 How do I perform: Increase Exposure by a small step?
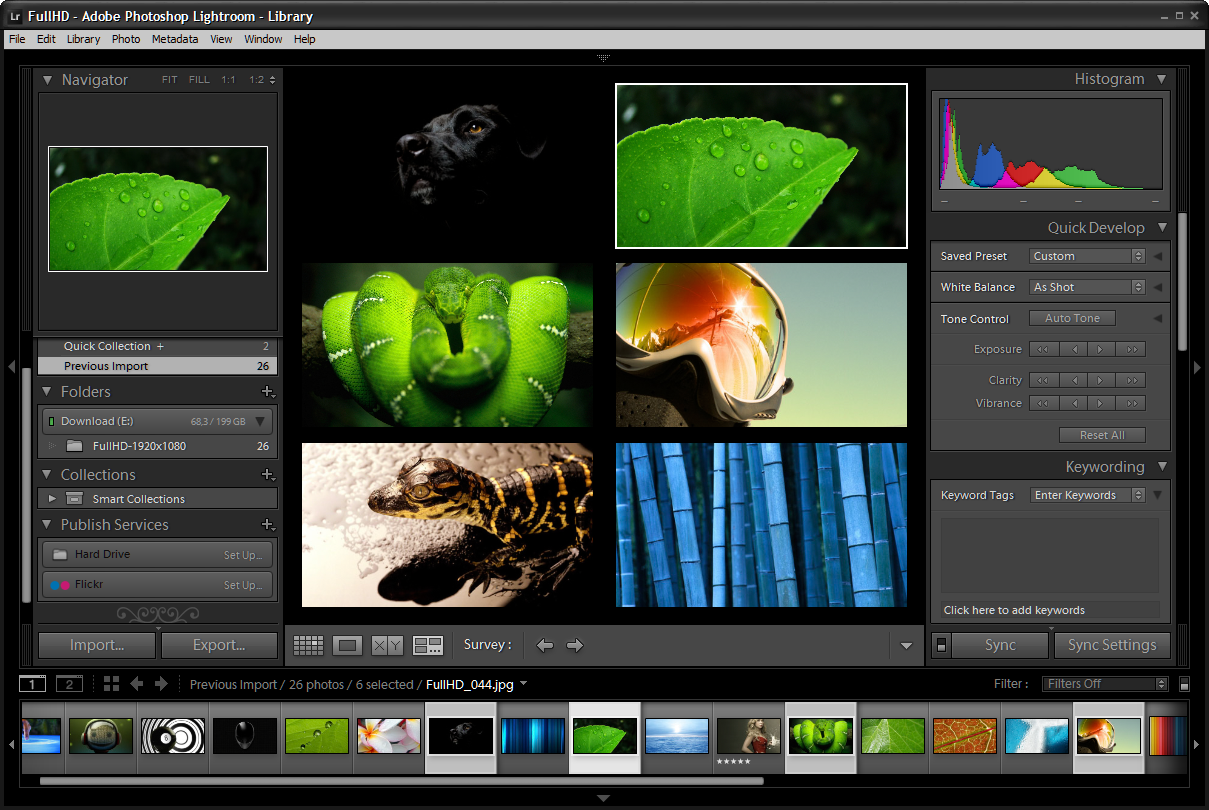(x=1101, y=349)
